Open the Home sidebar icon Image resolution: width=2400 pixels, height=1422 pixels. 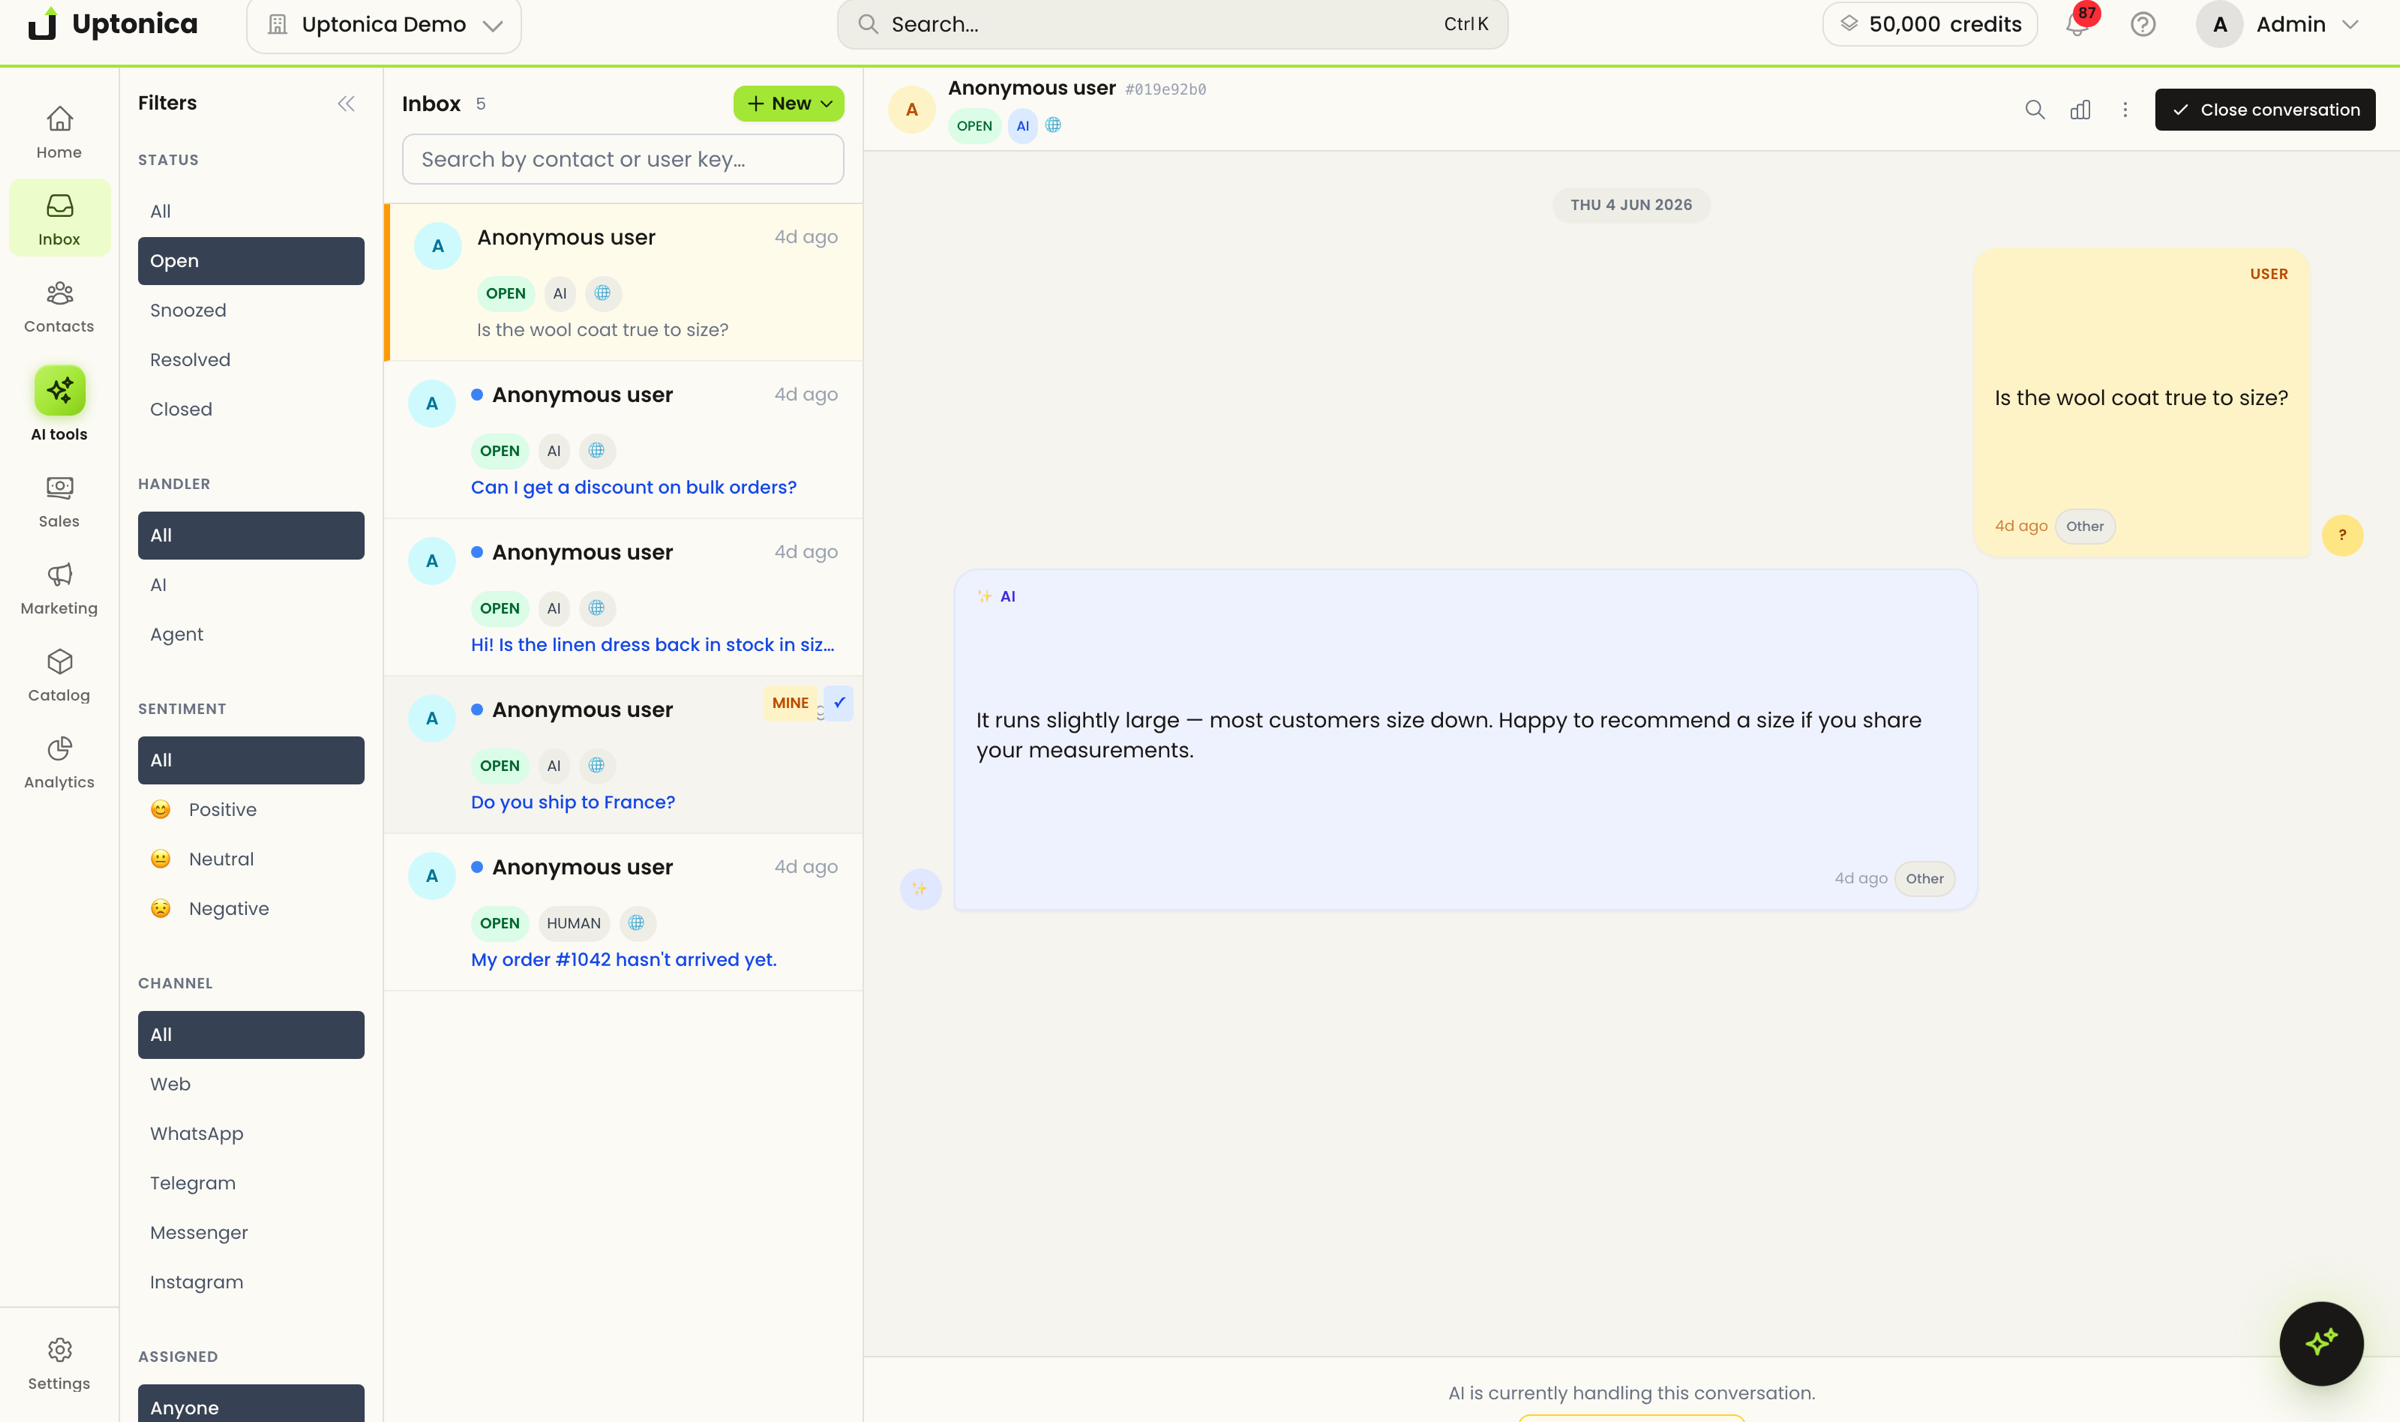pos(59,132)
